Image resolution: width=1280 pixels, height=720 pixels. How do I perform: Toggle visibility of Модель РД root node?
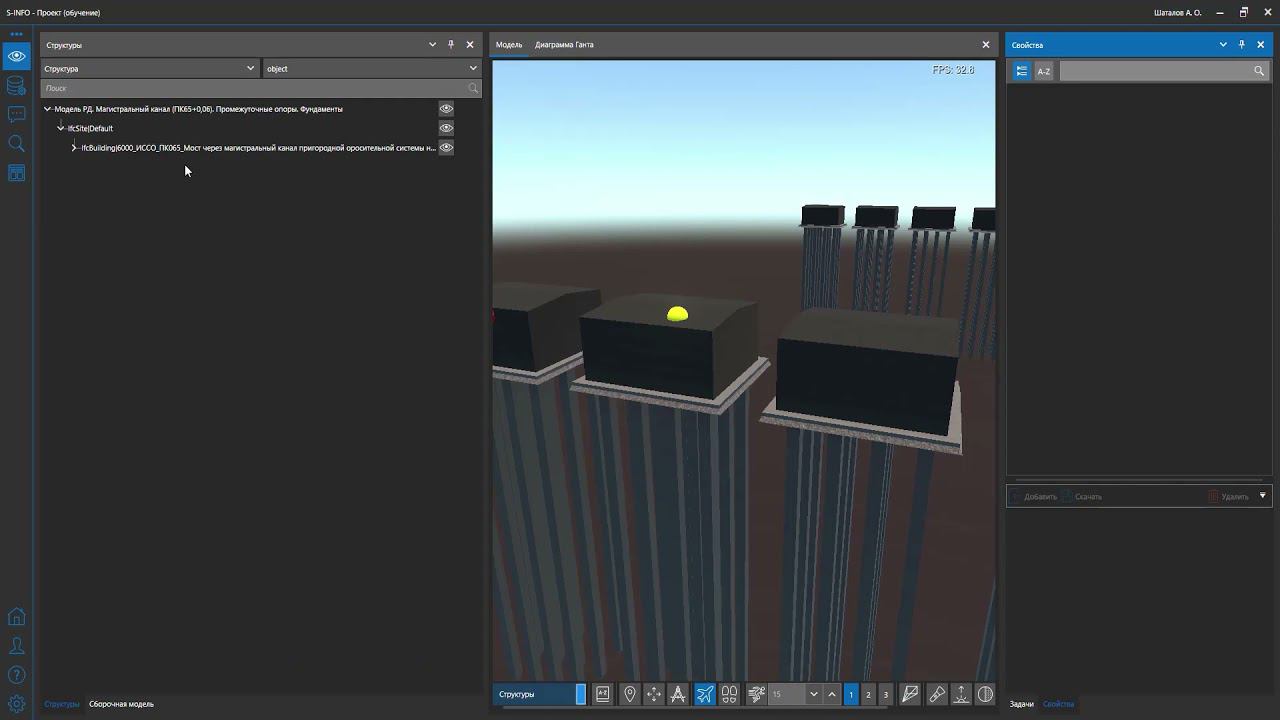(x=446, y=109)
